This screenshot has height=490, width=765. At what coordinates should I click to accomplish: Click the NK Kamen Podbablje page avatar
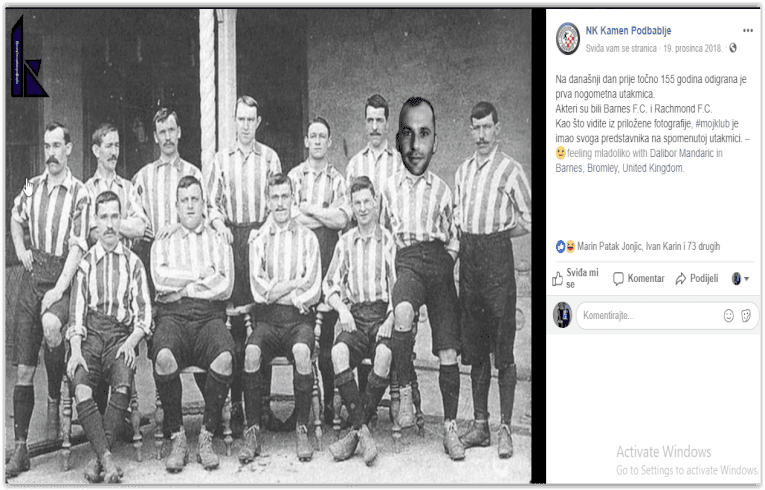pos(567,39)
